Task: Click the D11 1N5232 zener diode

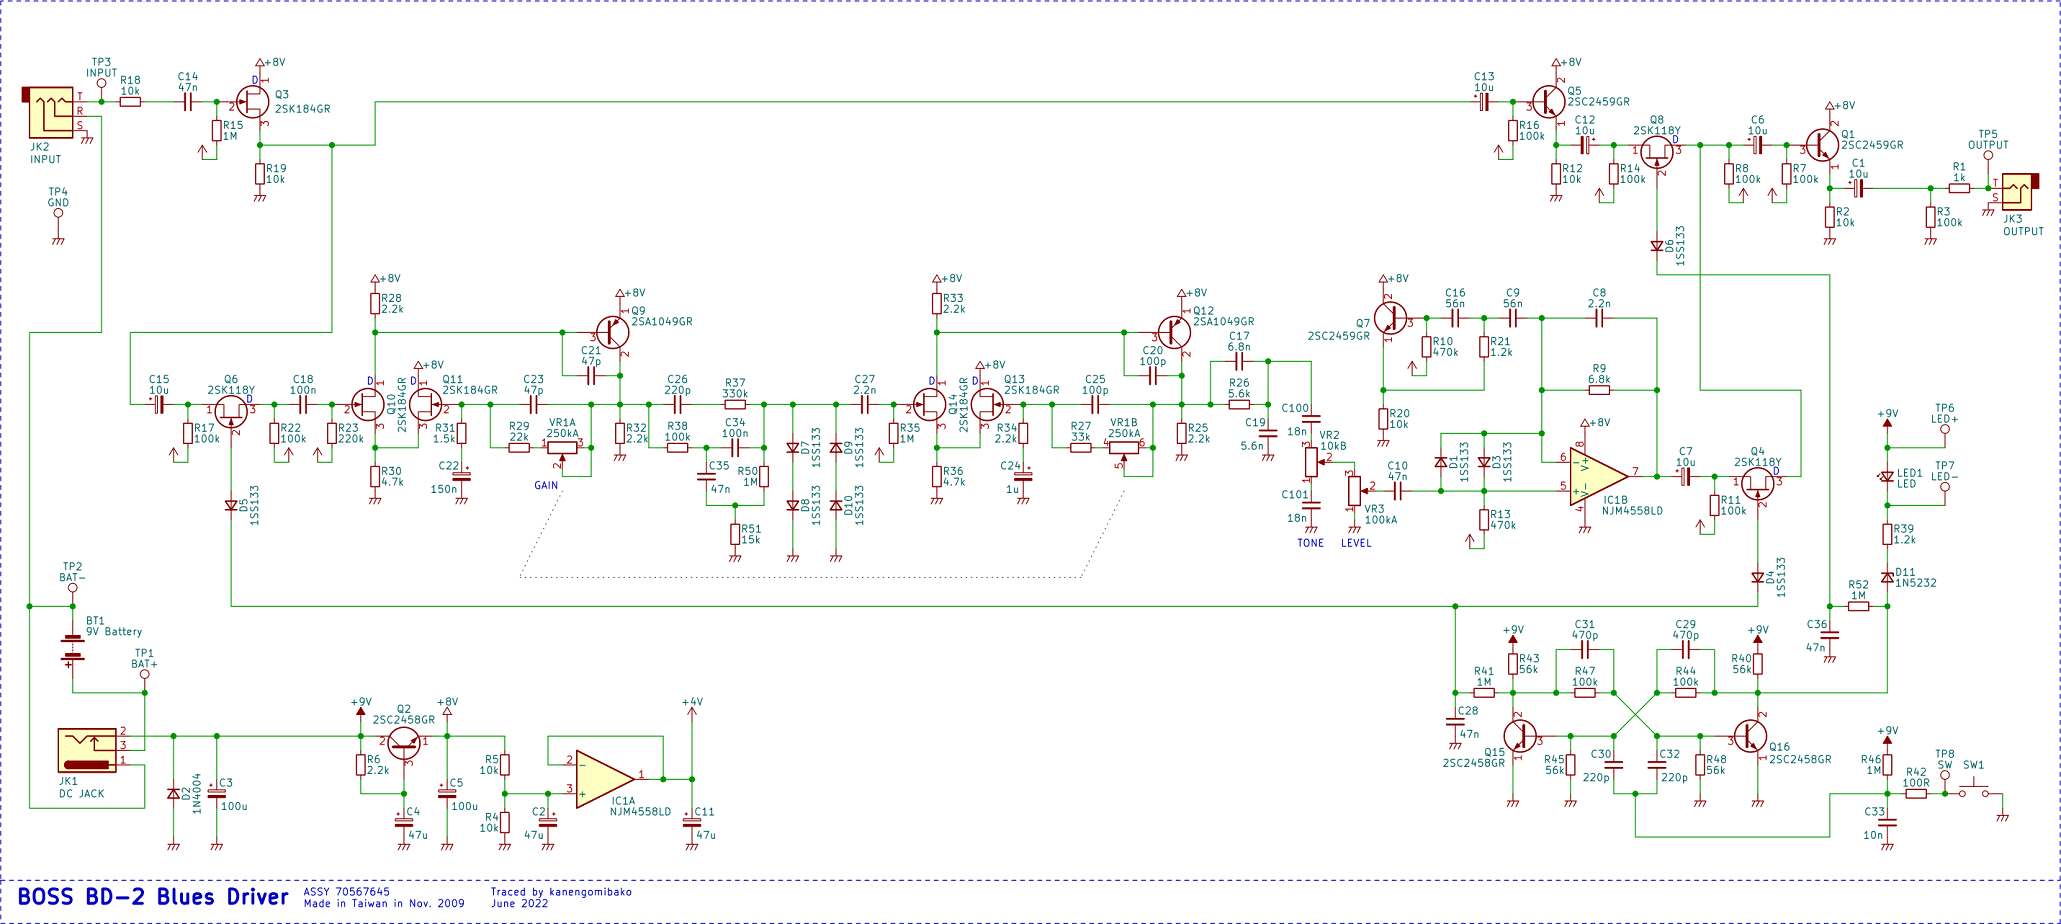Action: (1887, 577)
